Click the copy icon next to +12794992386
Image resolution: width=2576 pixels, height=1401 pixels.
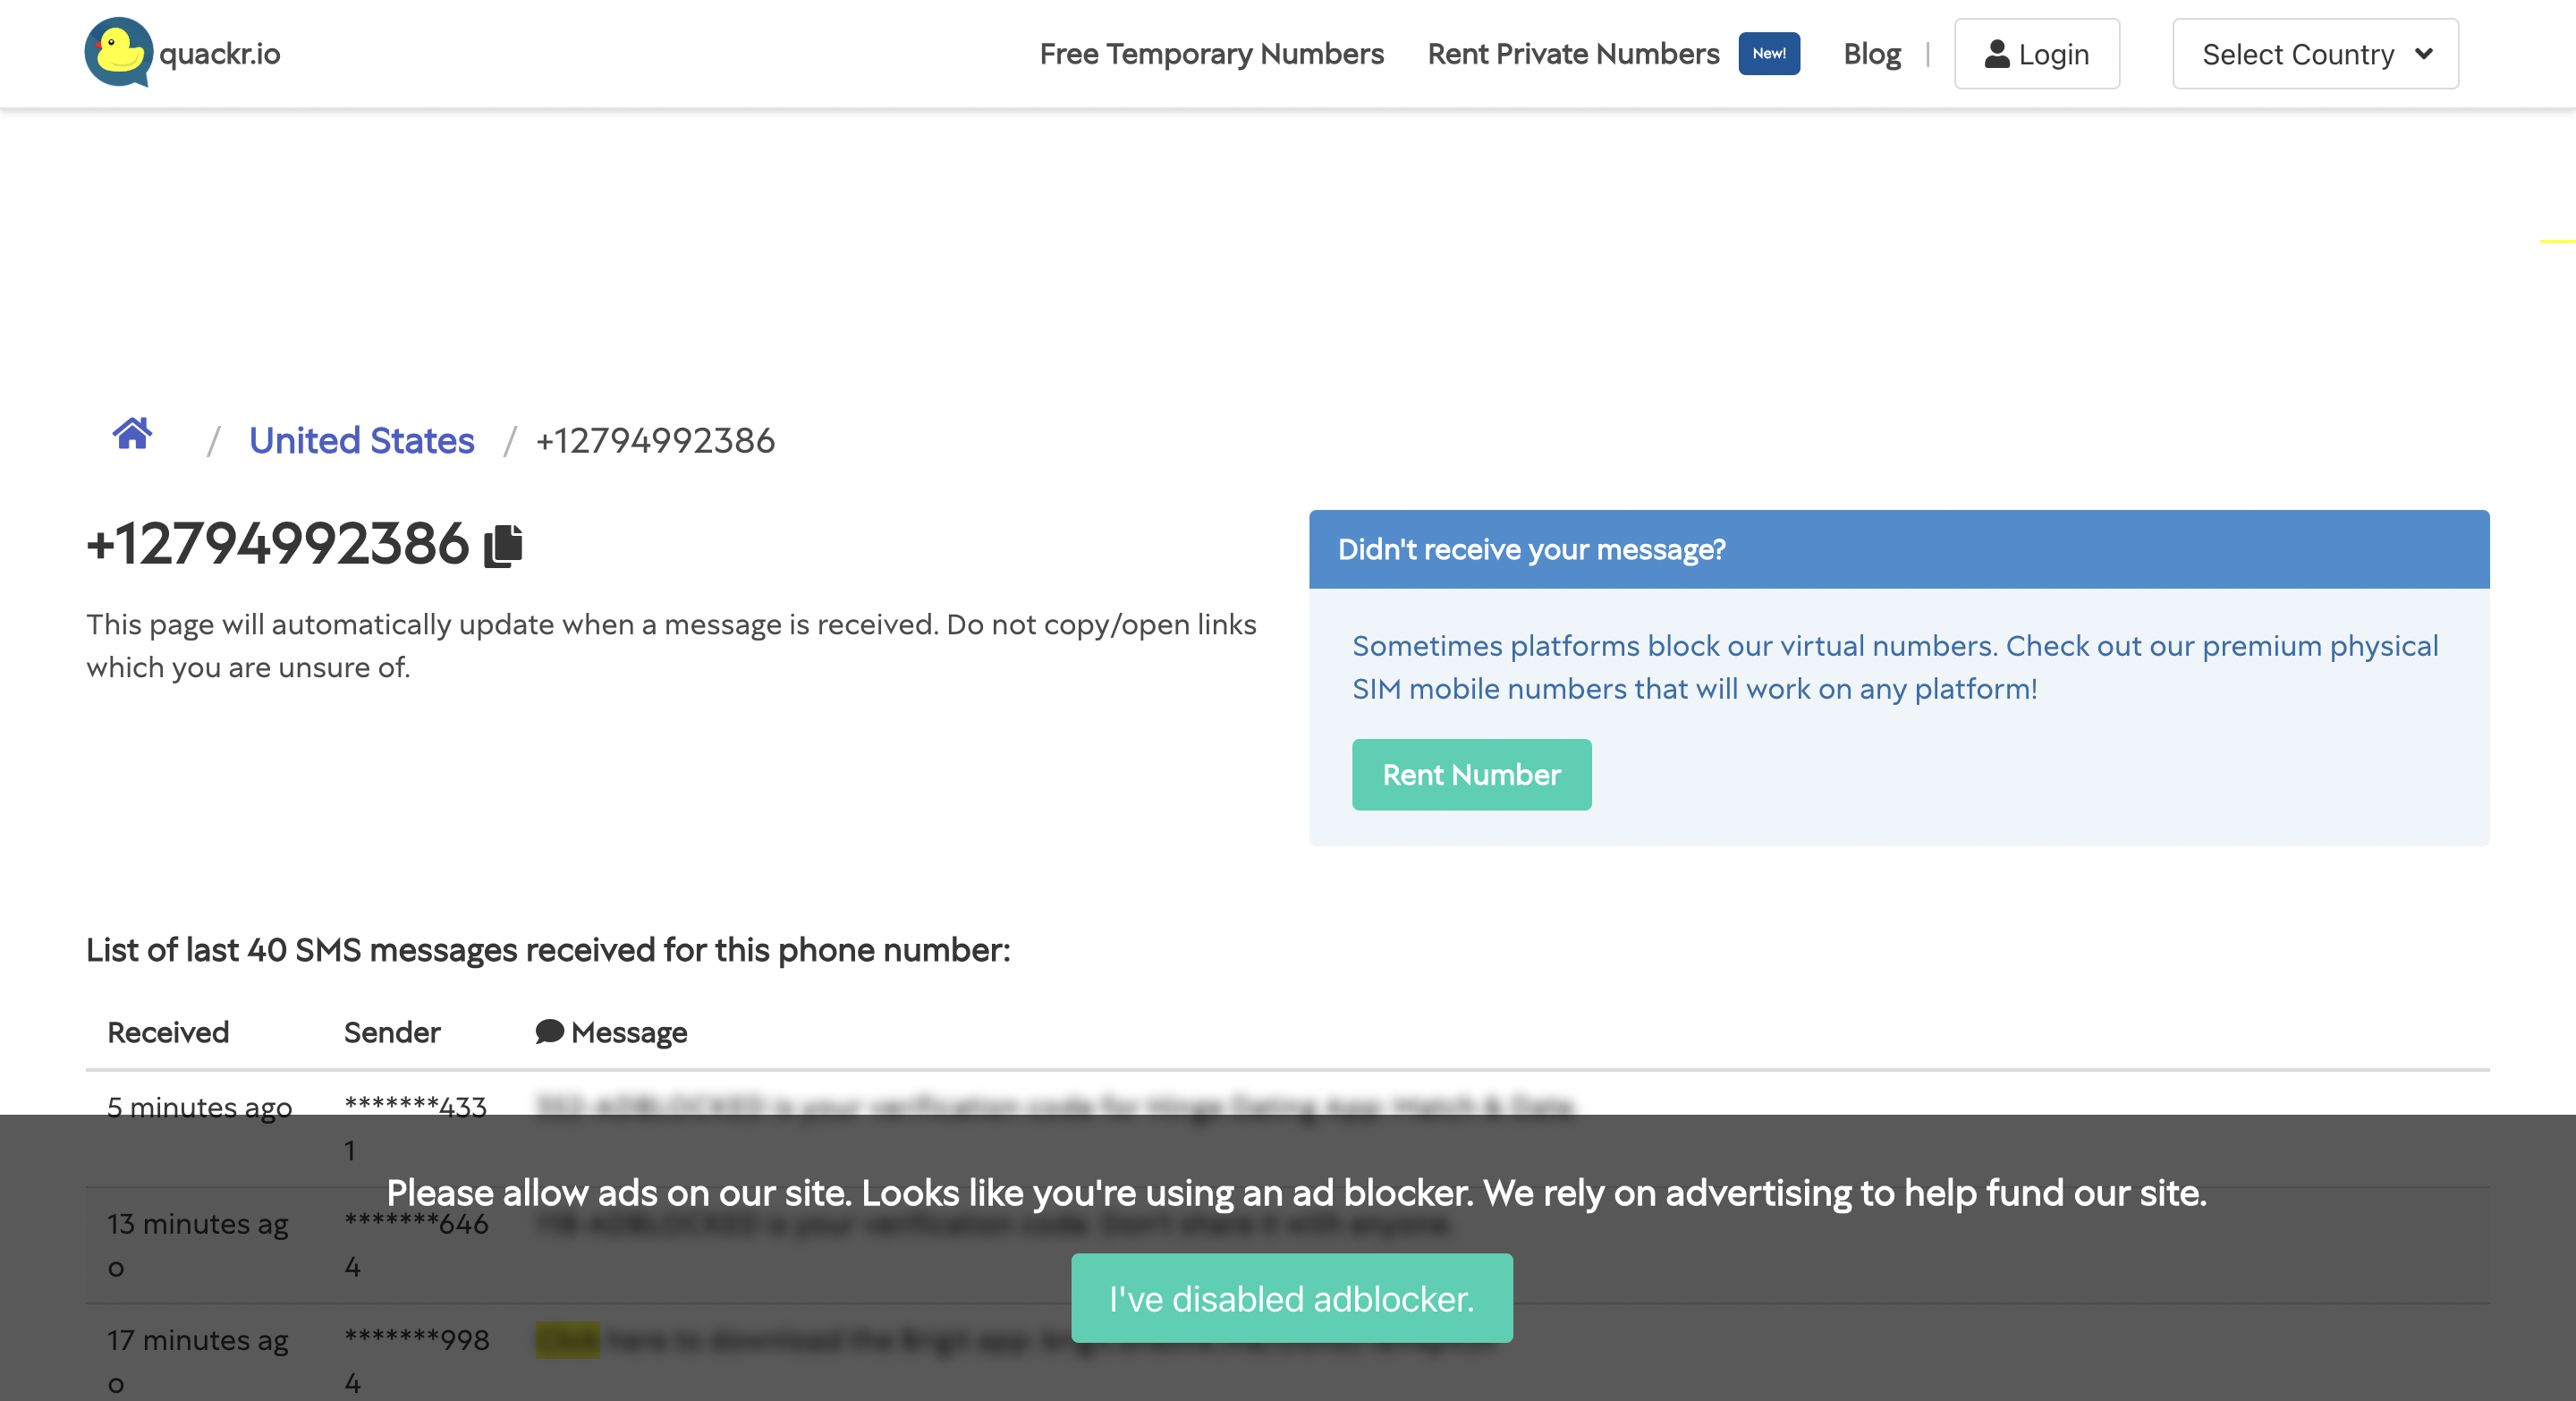pos(502,545)
